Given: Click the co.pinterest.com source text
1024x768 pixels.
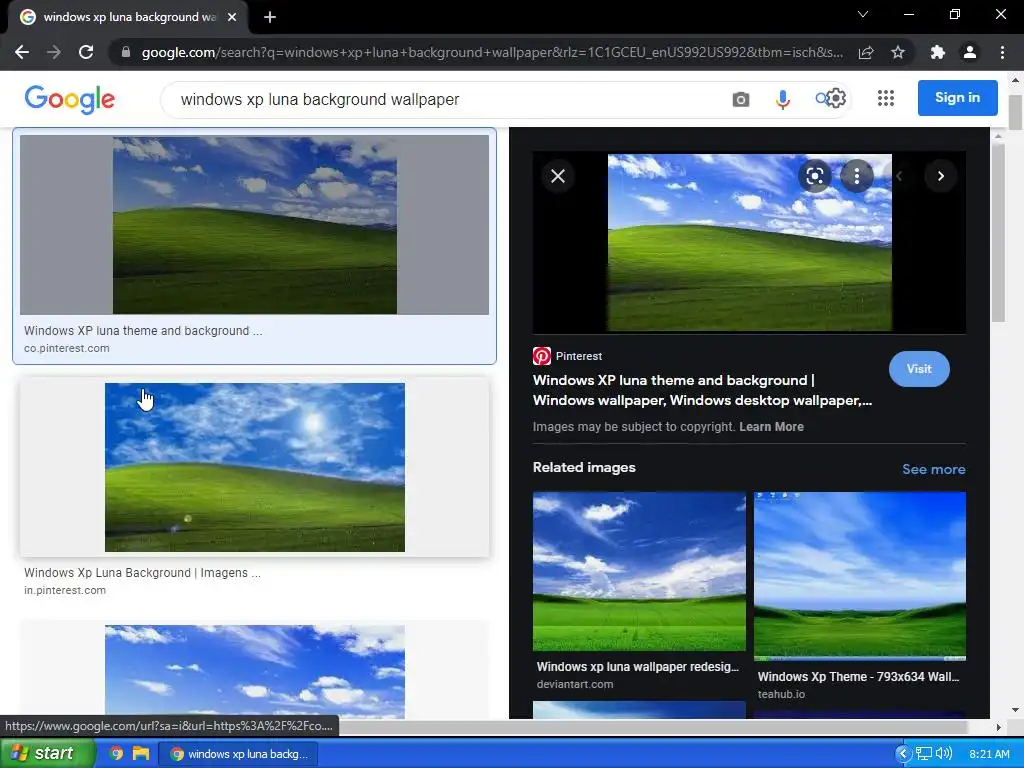Looking at the screenshot, I should click(67, 348).
